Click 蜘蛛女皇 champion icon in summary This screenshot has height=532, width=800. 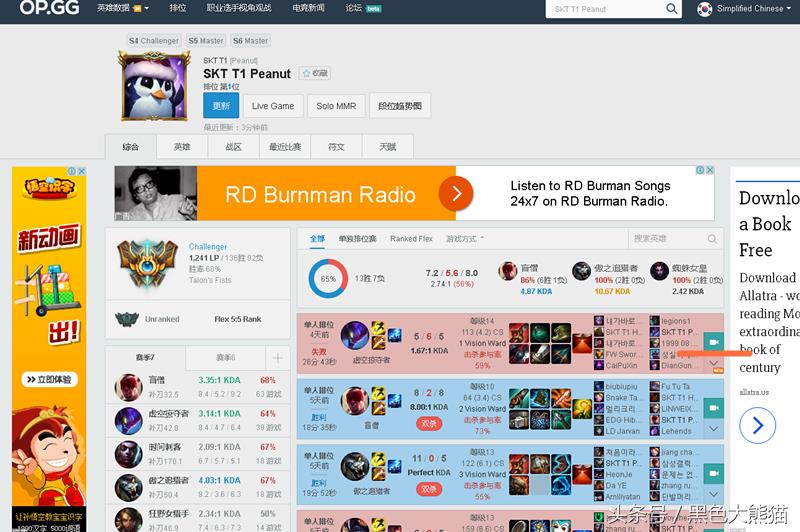(659, 271)
